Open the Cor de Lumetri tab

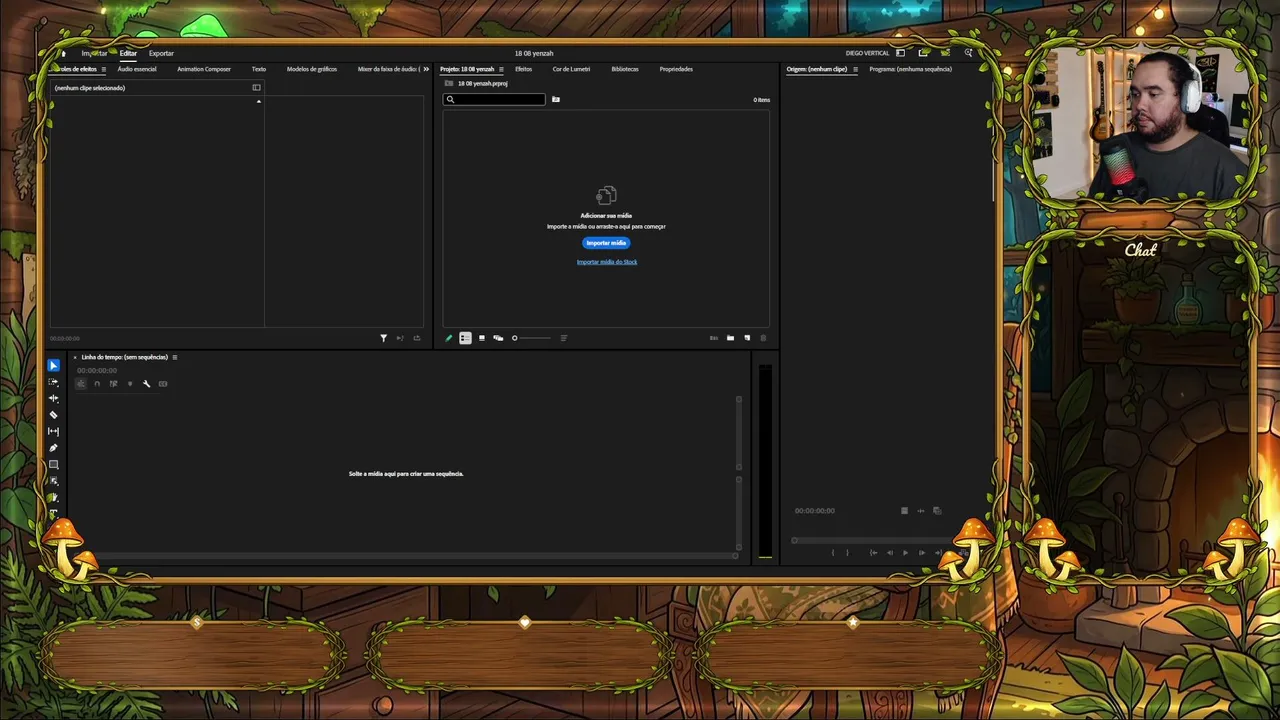(571, 69)
